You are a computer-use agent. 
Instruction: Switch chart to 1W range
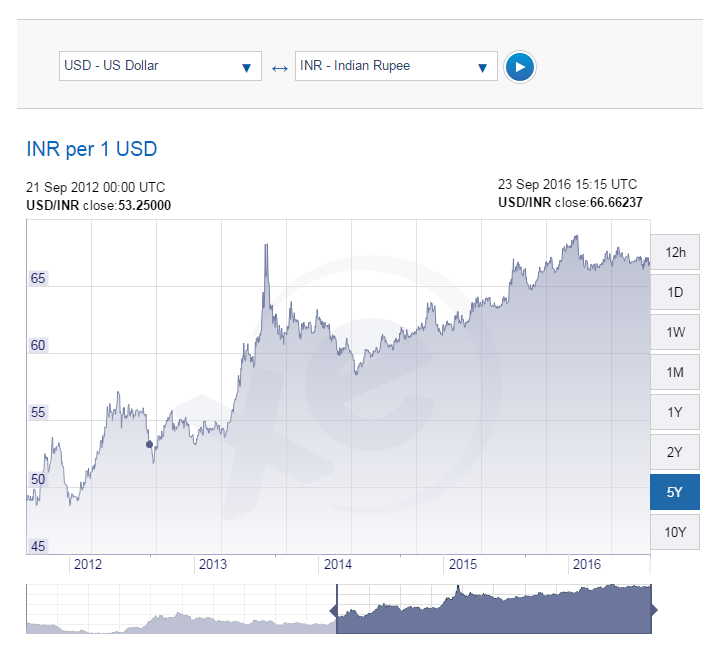(x=675, y=332)
